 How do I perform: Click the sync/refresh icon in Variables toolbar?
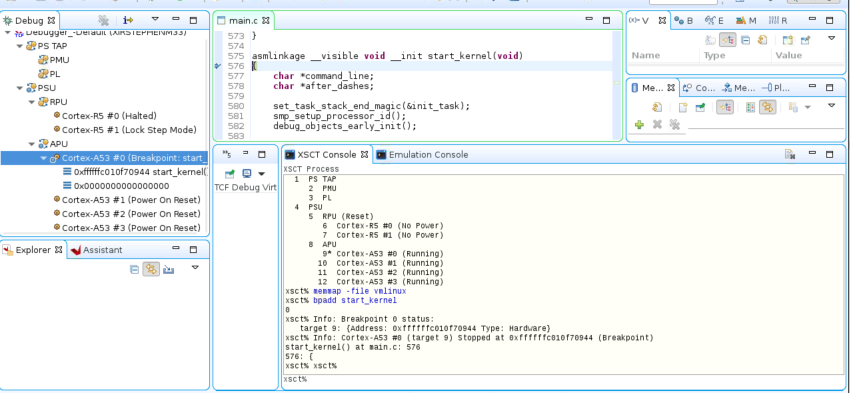click(x=763, y=40)
